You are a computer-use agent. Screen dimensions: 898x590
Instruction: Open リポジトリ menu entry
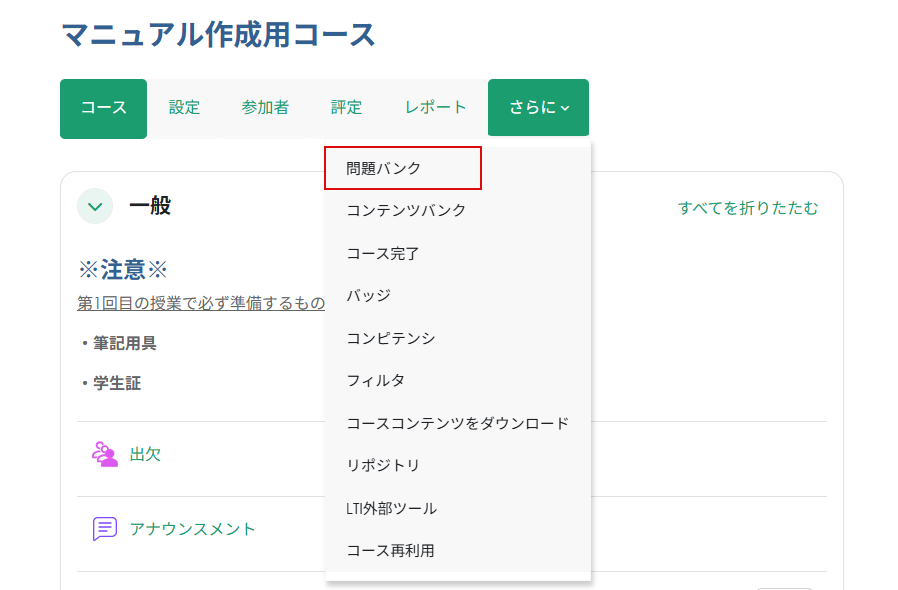[383, 466]
